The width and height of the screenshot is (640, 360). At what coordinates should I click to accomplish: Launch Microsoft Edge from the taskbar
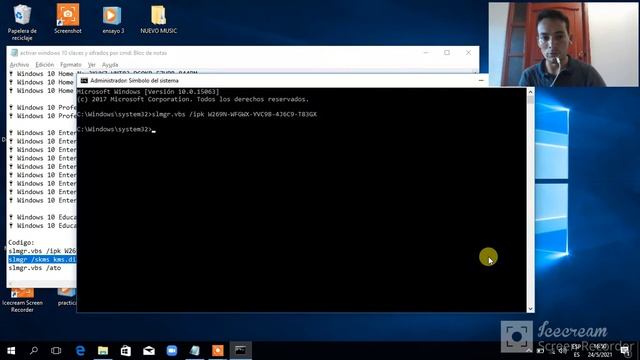pos(80,350)
